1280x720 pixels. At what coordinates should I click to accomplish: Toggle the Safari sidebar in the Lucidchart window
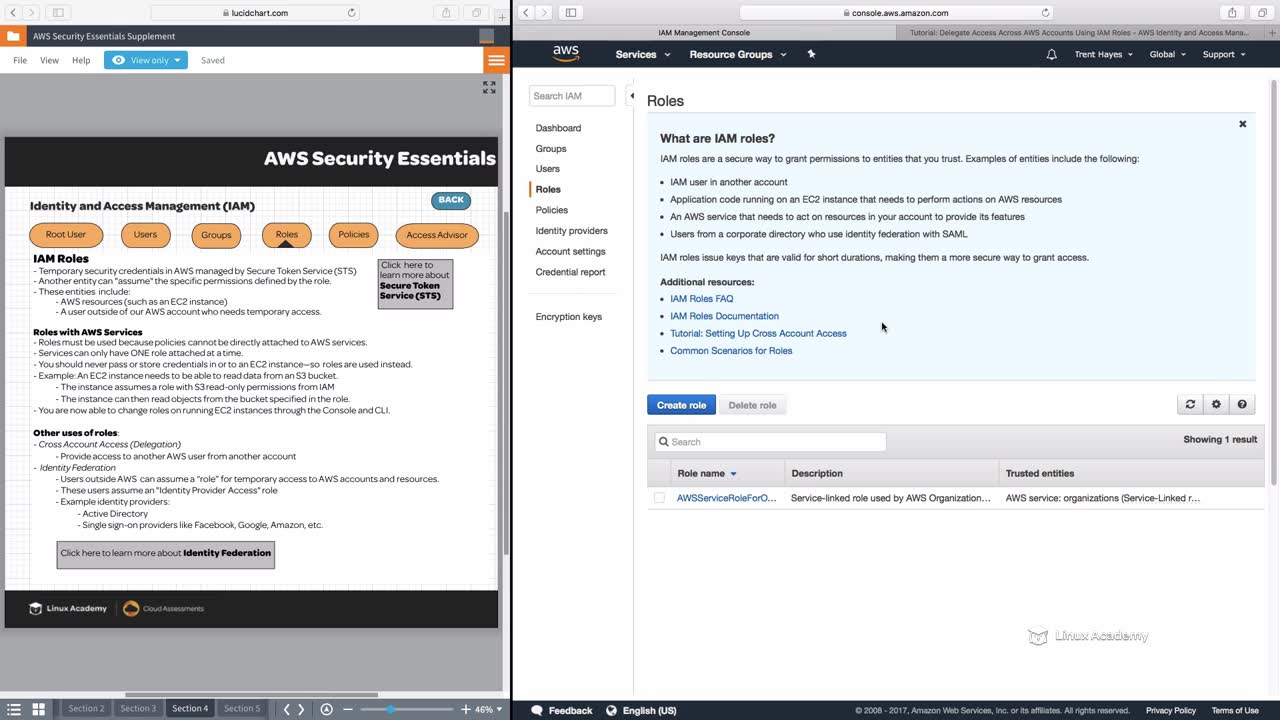coord(58,13)
